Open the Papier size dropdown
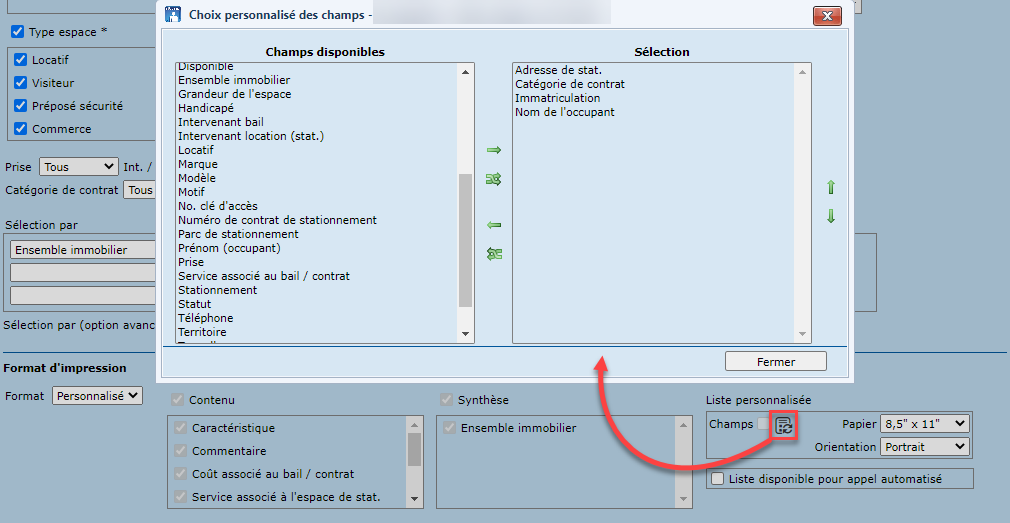1010x523 pixels. [x=923, y=424]
